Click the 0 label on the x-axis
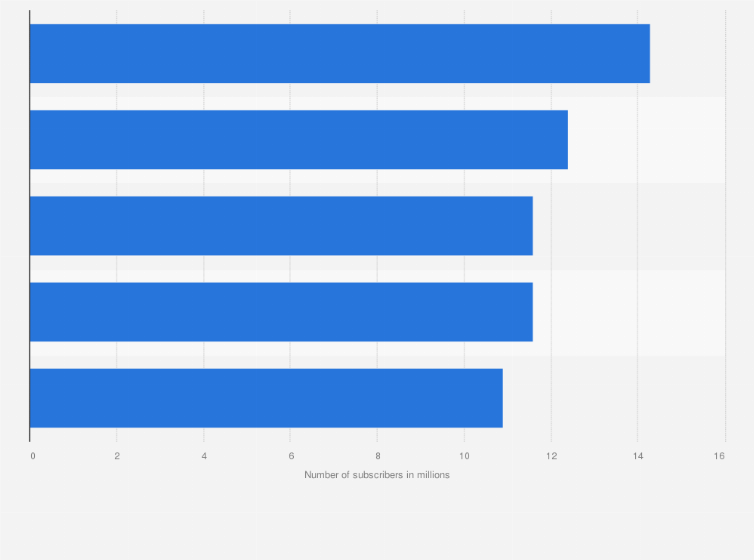 33,456
